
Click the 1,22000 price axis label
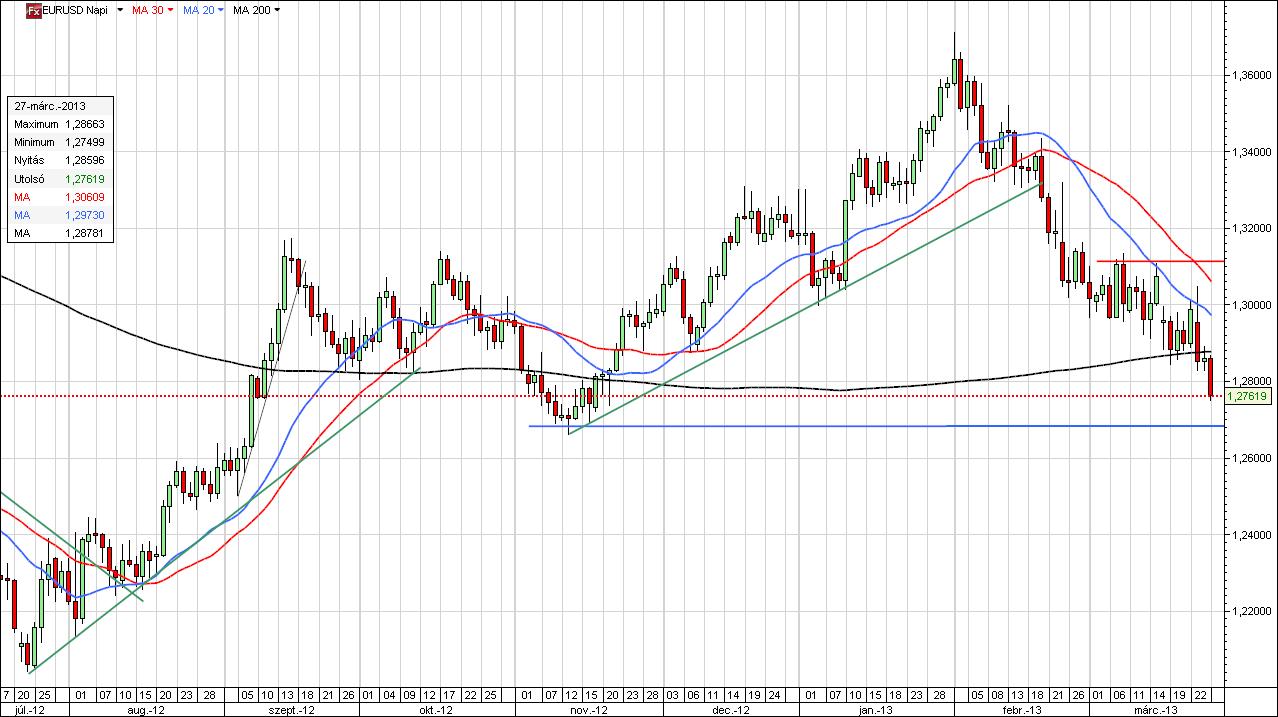click(x=1251, y=611)
